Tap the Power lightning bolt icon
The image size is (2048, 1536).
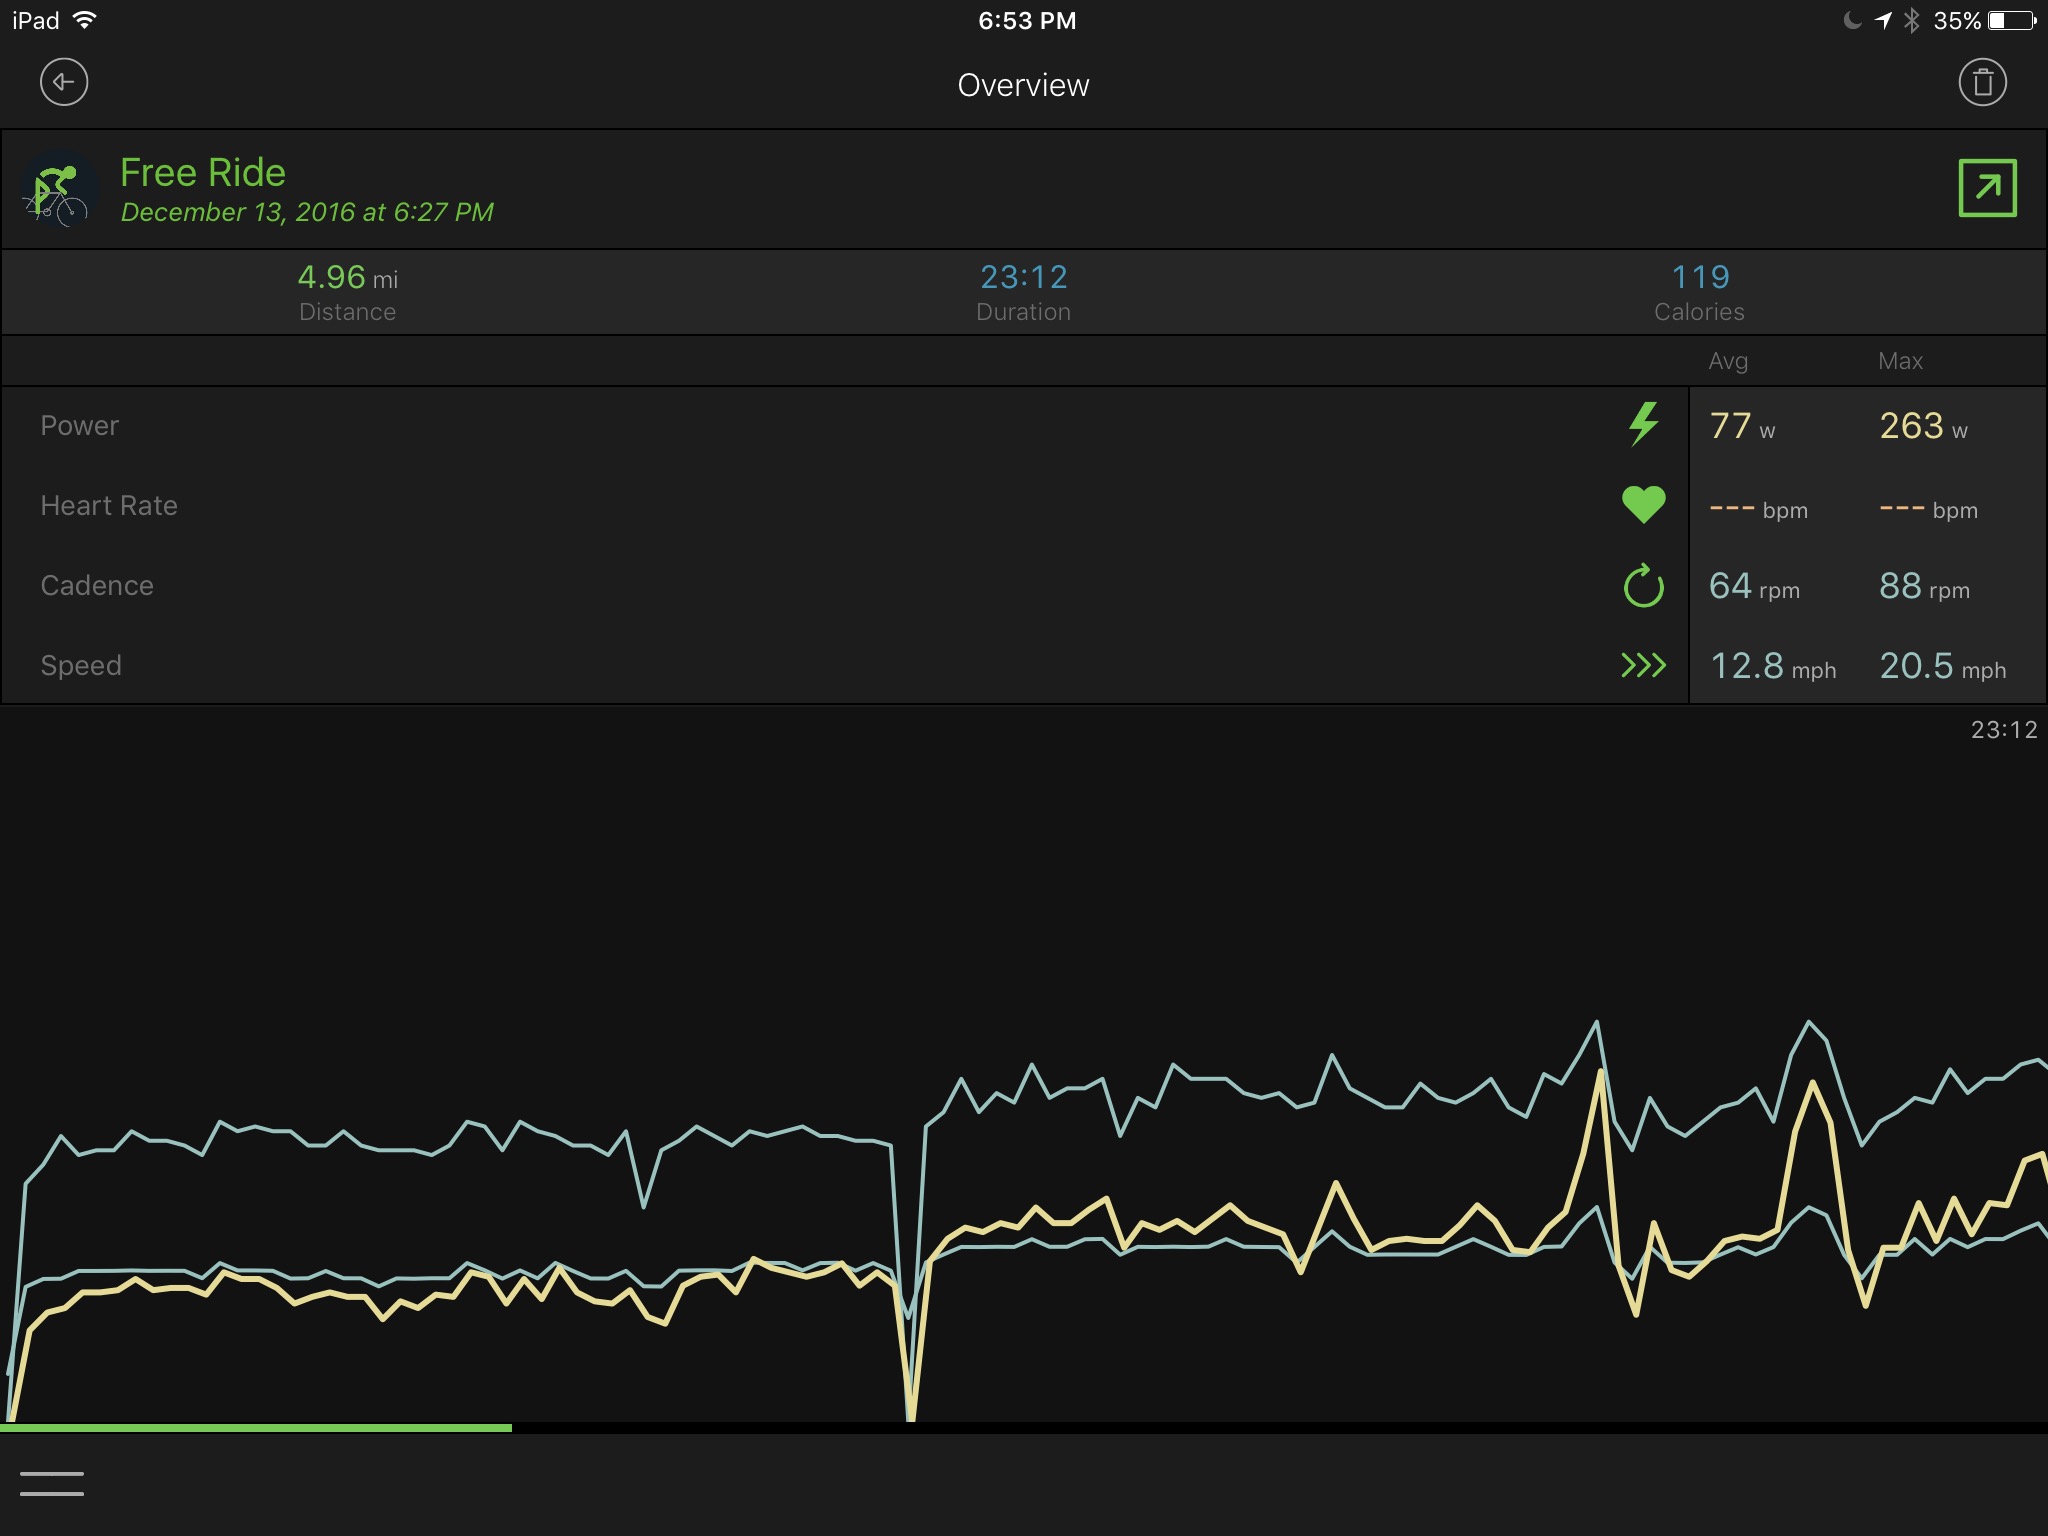[1643, 424]
